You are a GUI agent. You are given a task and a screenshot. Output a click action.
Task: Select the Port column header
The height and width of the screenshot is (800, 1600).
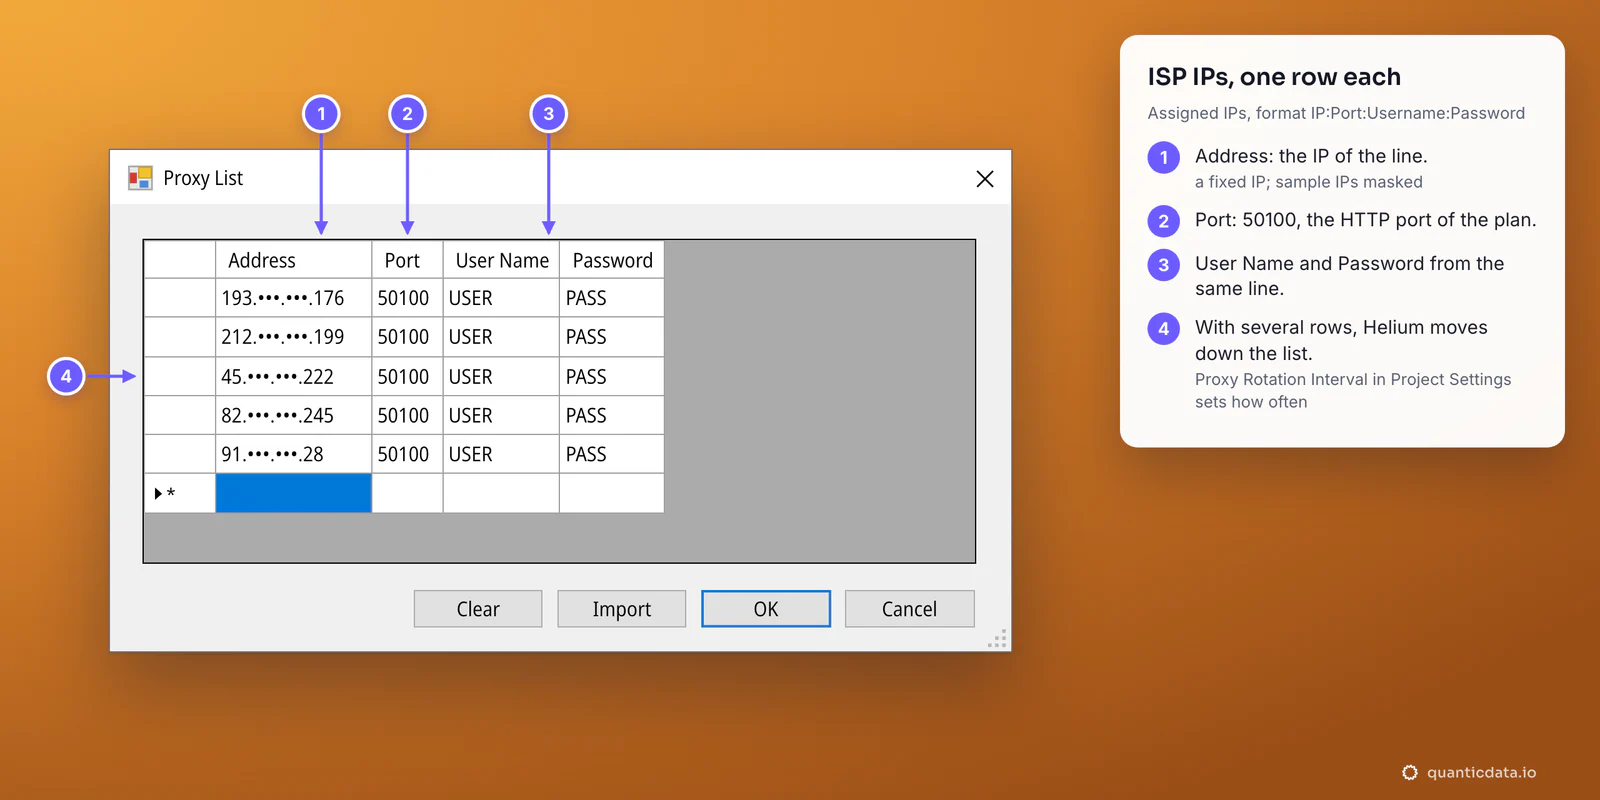(x=408, y=260)
